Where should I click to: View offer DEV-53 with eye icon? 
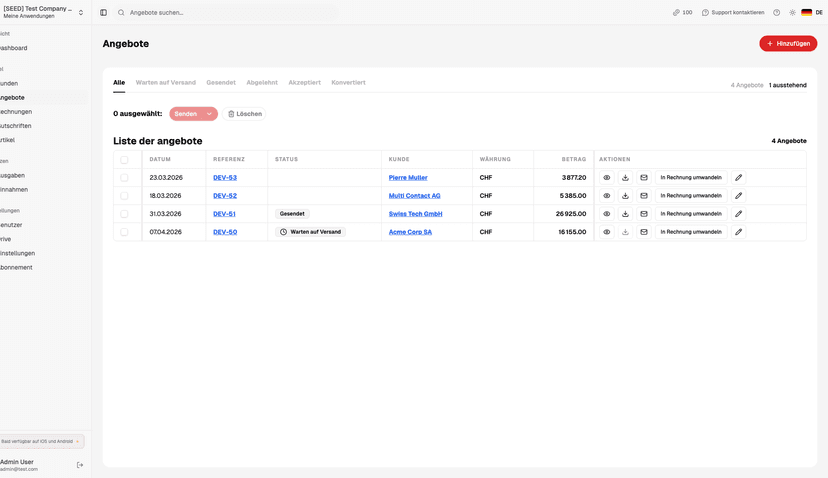[606, 178]
